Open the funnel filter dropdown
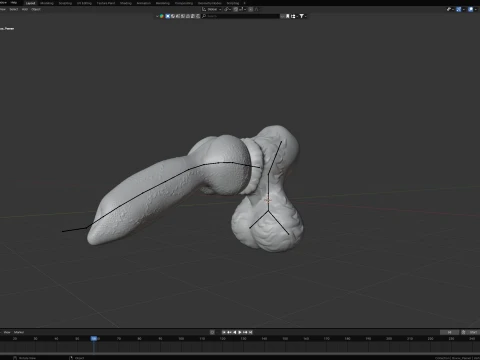This screenshot has width=480, height=360. (303, 16)
